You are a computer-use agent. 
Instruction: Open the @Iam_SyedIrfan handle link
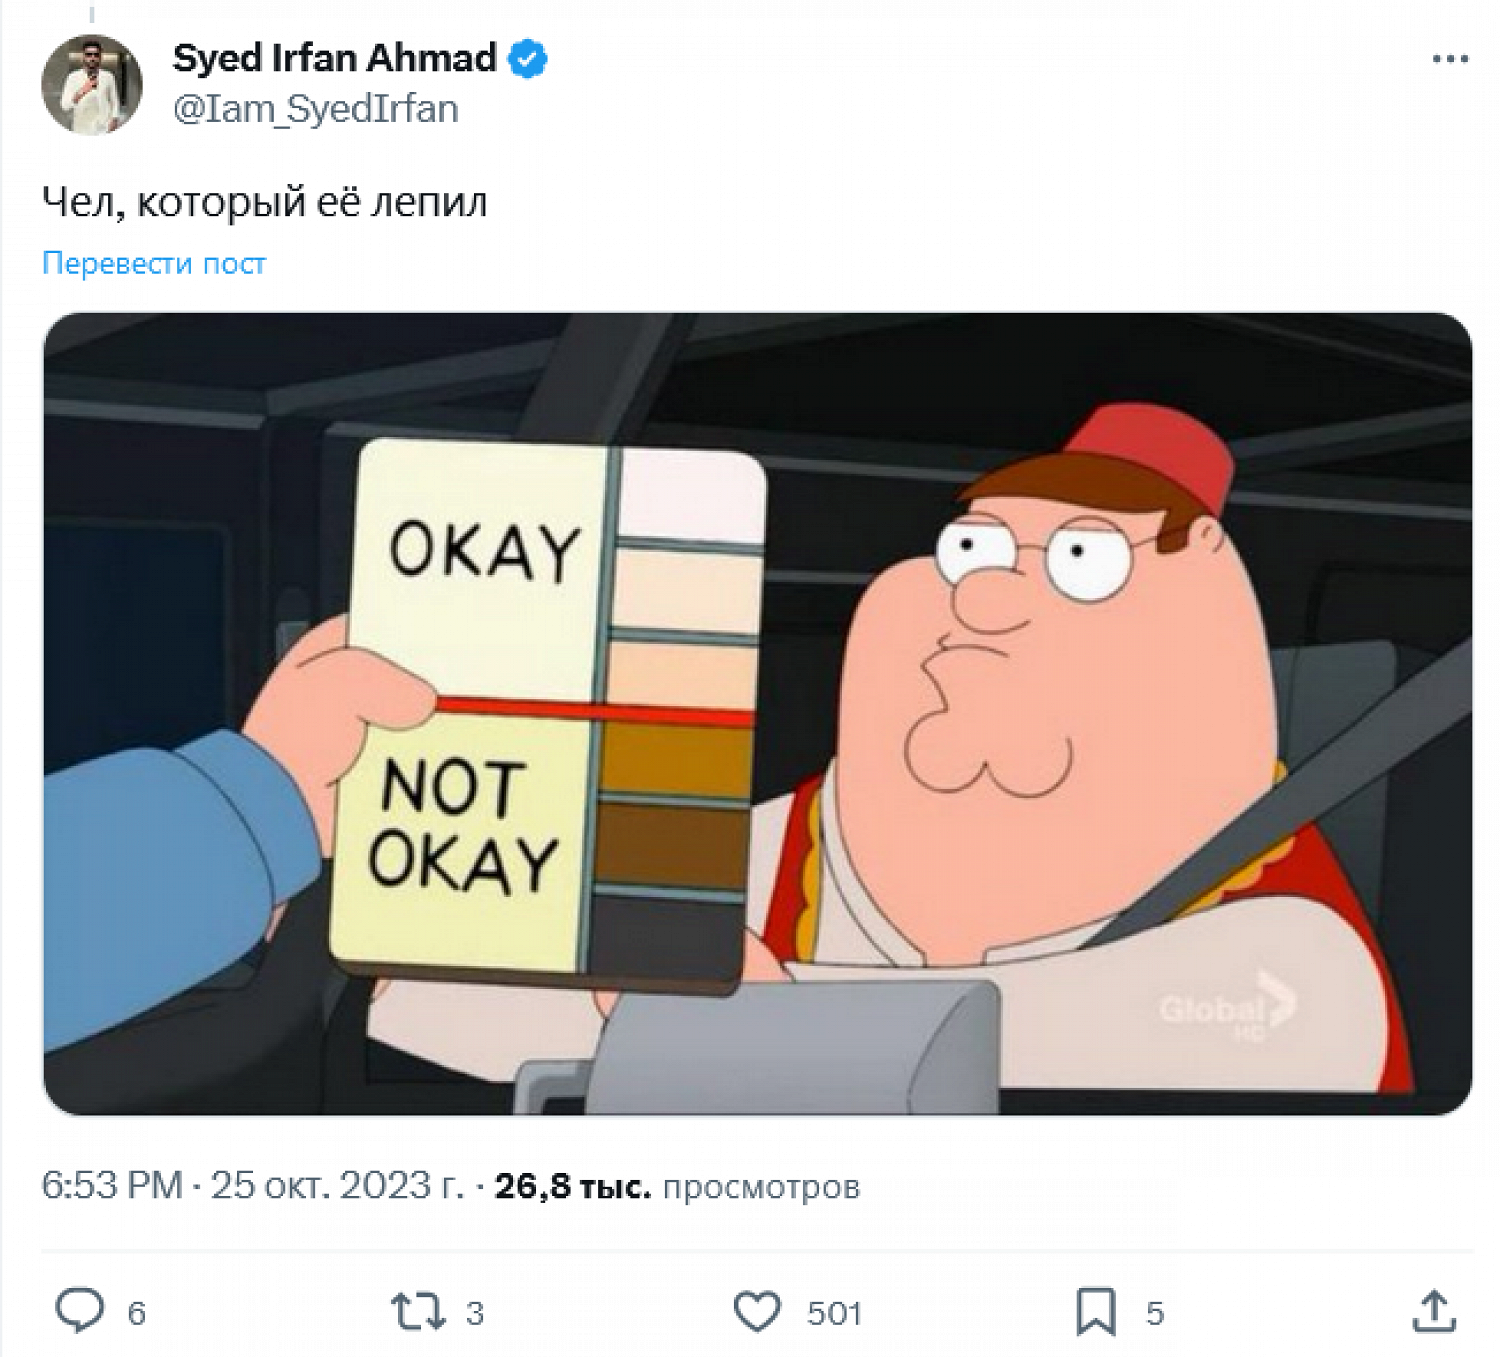(316, 108)
